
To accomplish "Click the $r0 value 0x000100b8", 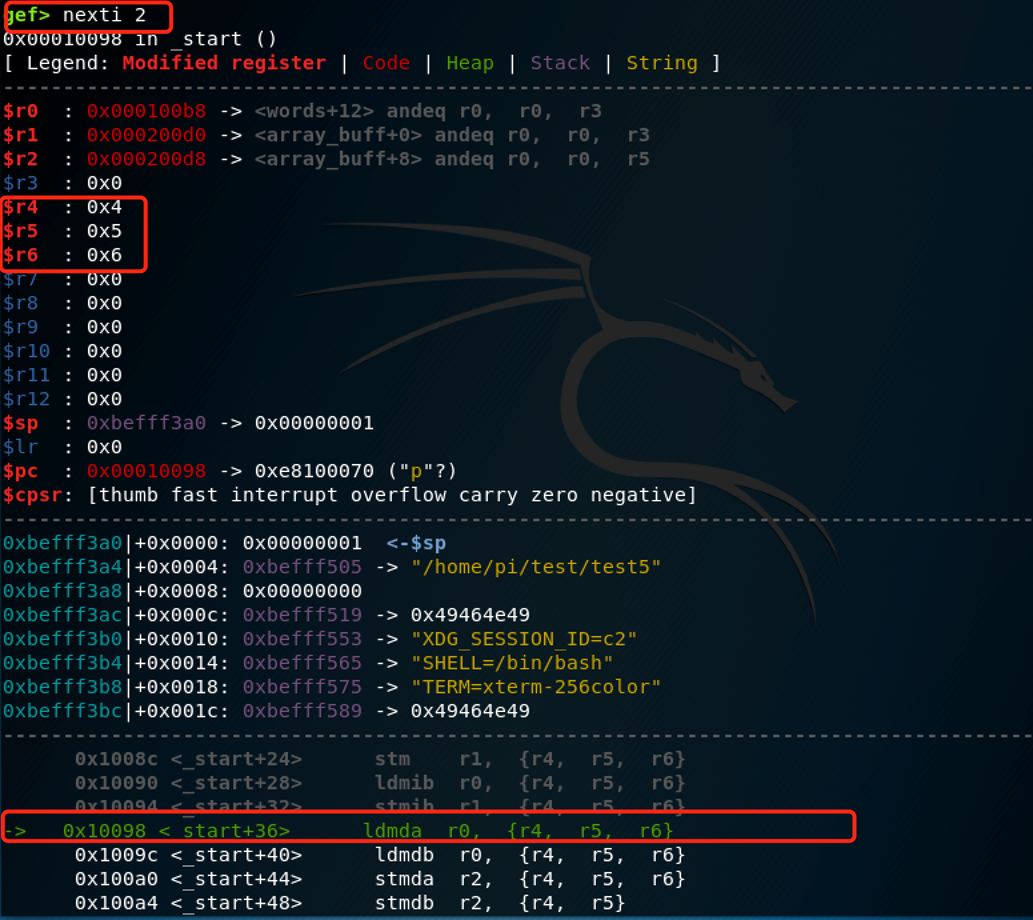I will (146, 111).
